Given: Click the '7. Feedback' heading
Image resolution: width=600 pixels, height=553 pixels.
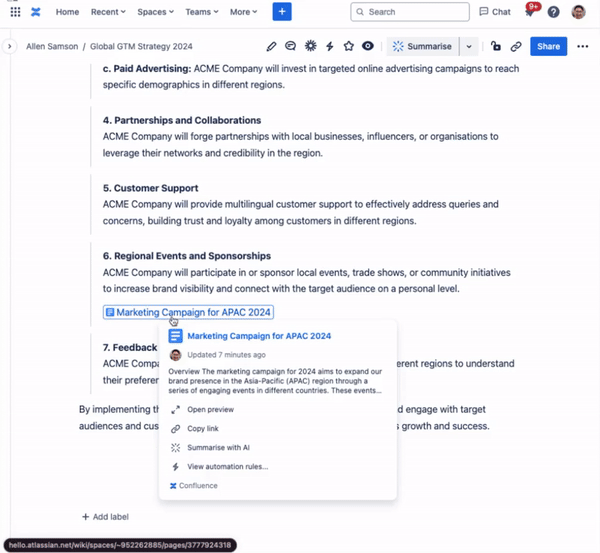Looking at the screenshot, I should [x=130, y=347].
